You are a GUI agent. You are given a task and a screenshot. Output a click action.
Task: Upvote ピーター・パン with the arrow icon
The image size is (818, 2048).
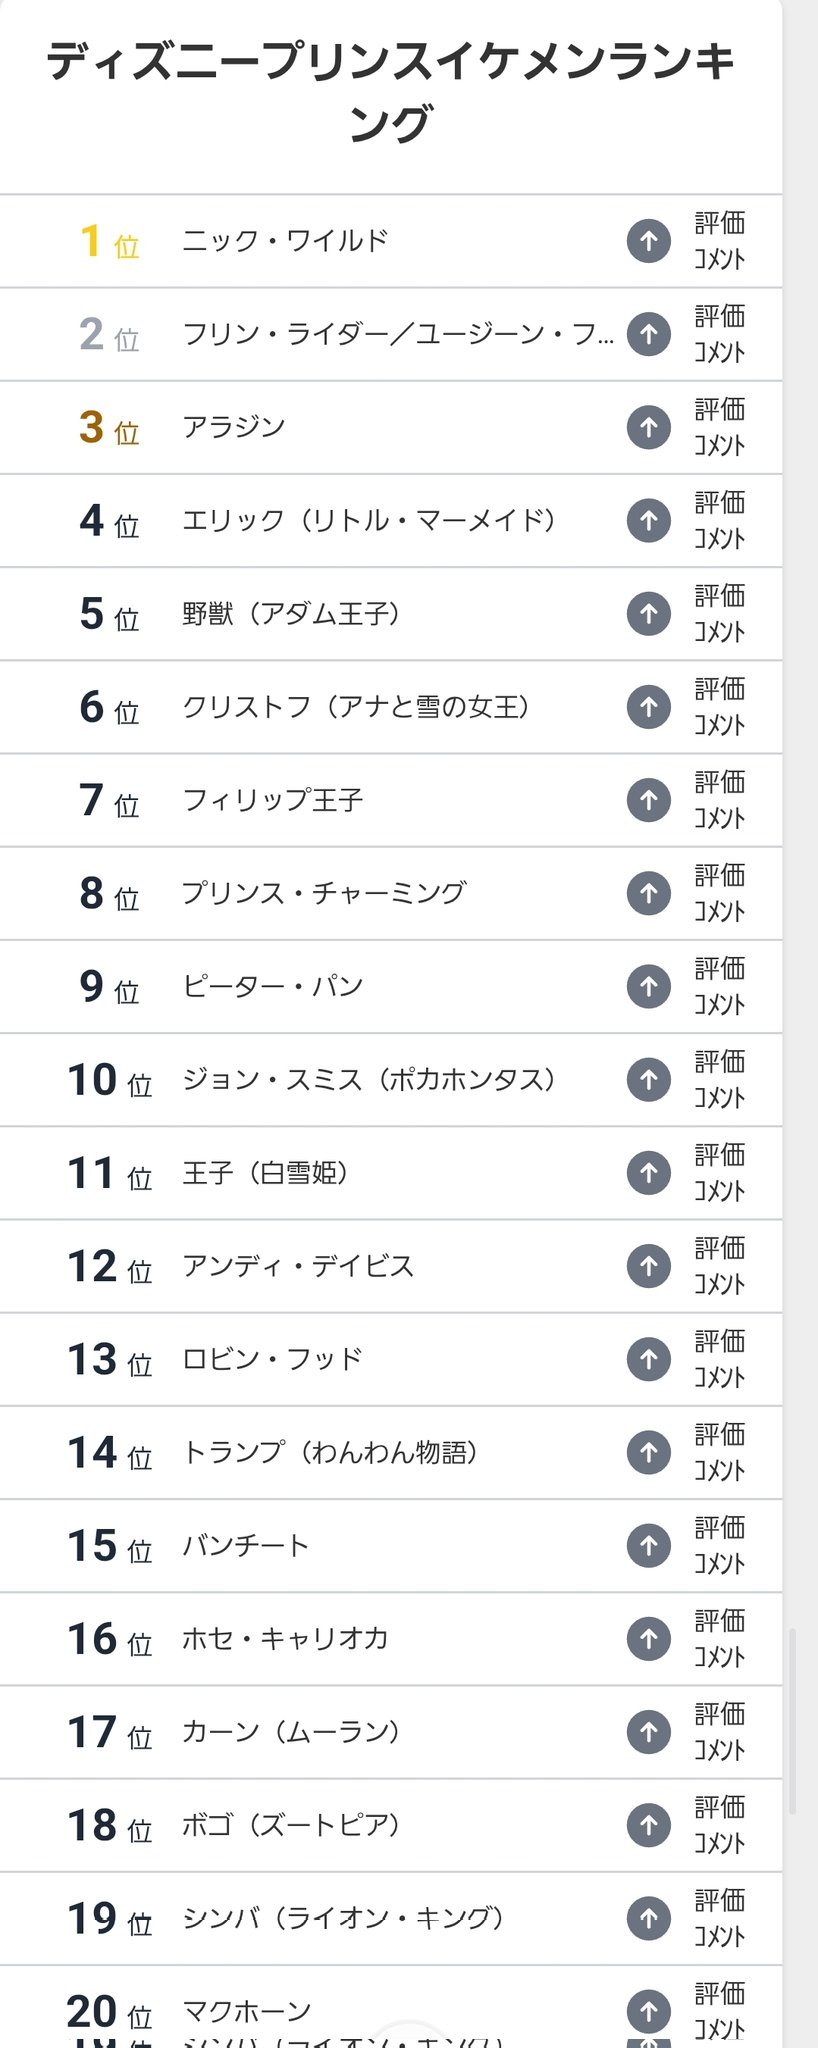tap(648, 986)
